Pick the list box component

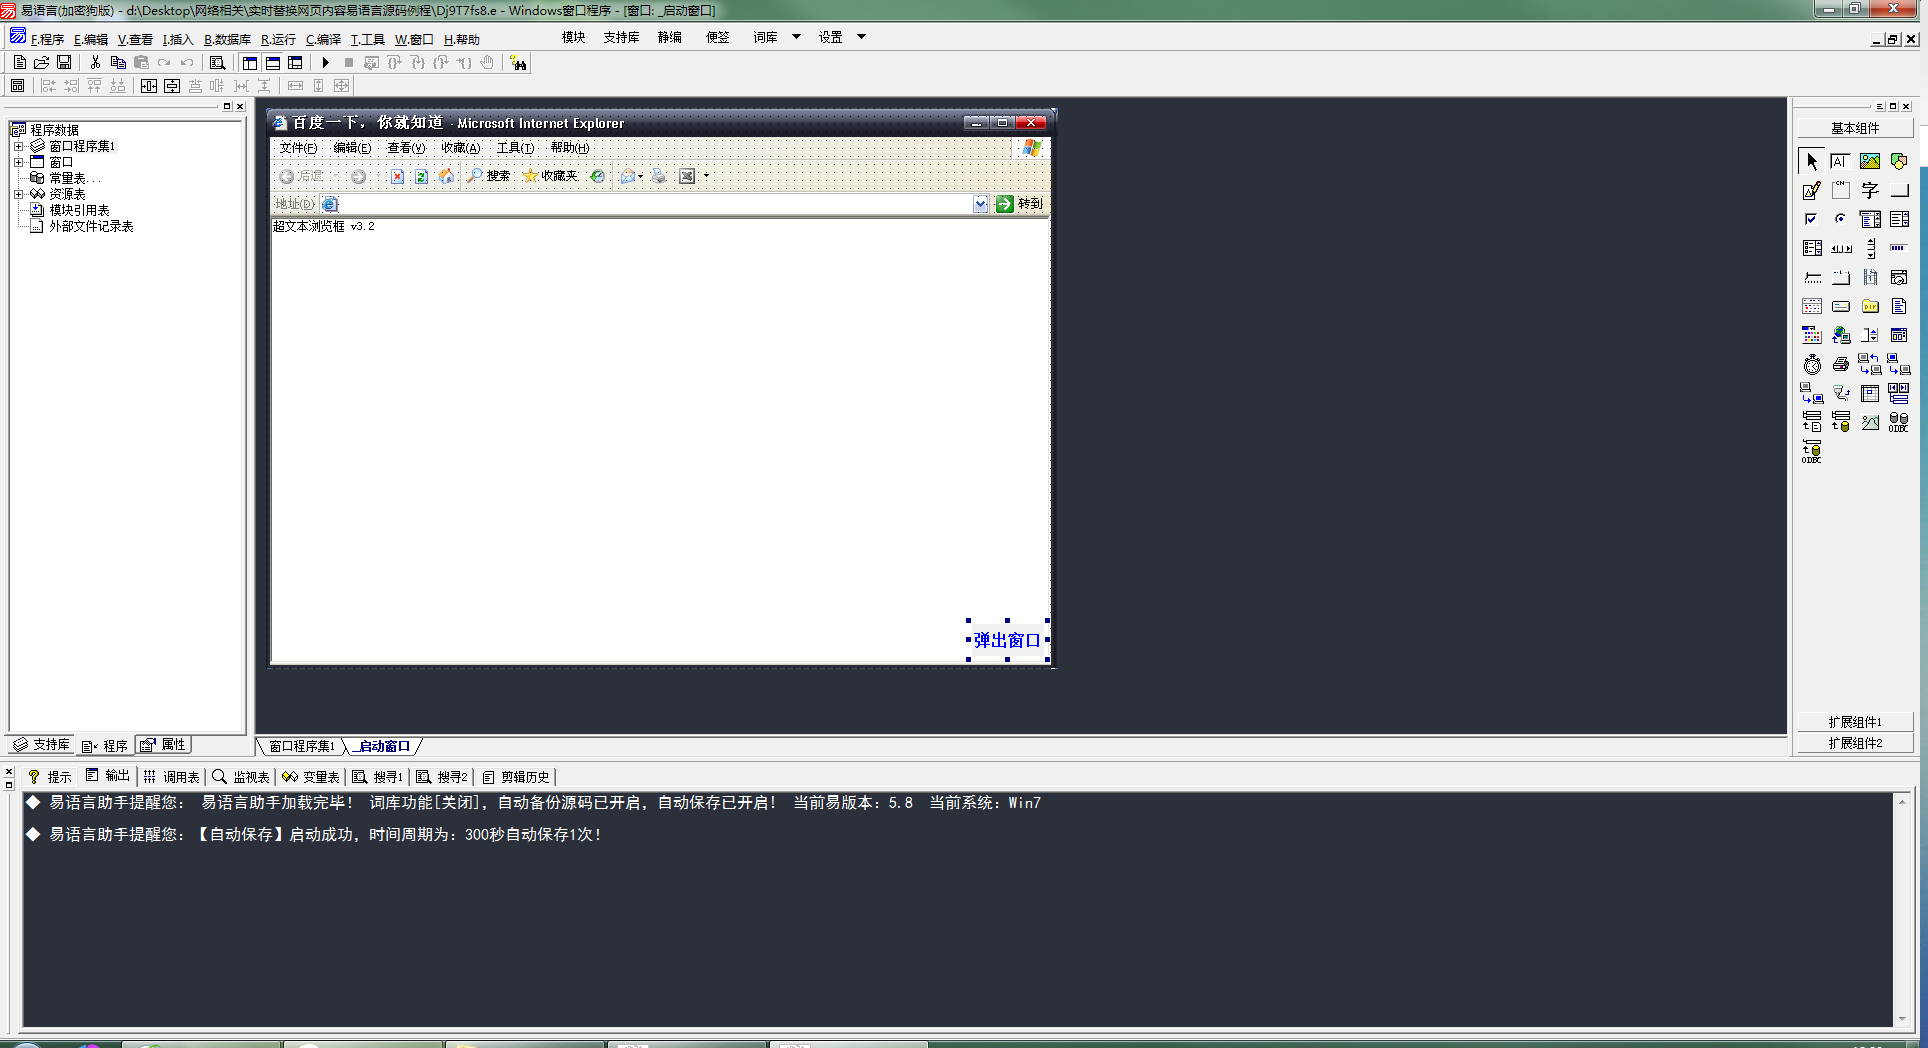pyautogui.click(x=1899, y=219)
